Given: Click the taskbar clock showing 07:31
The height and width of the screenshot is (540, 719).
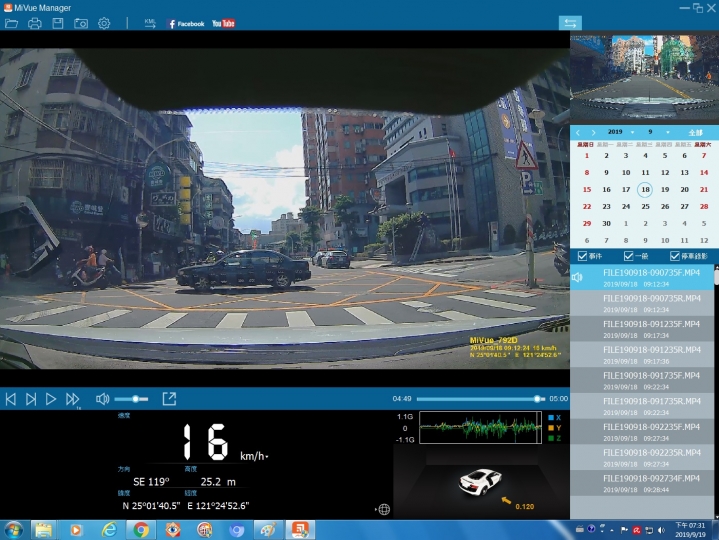Looking at the screenshot, I should coord(690,530).
